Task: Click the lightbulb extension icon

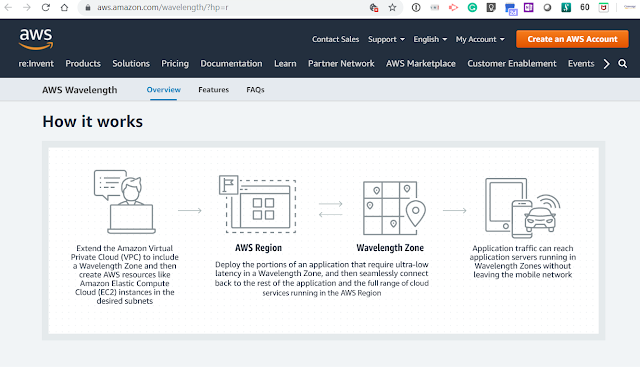Action: (x=491, y=7)
